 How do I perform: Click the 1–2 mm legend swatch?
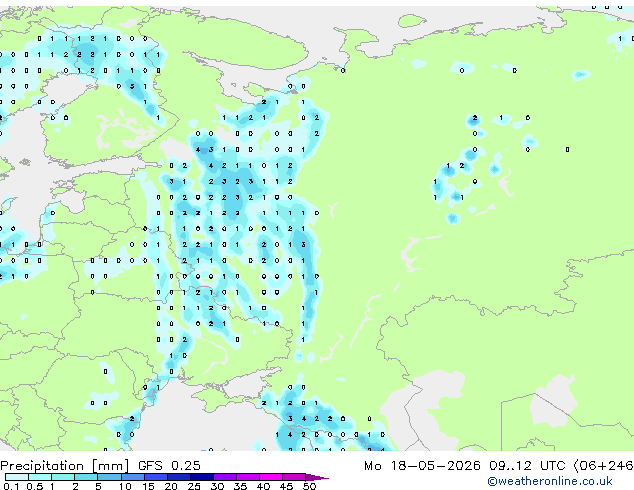tap(63, 477)
